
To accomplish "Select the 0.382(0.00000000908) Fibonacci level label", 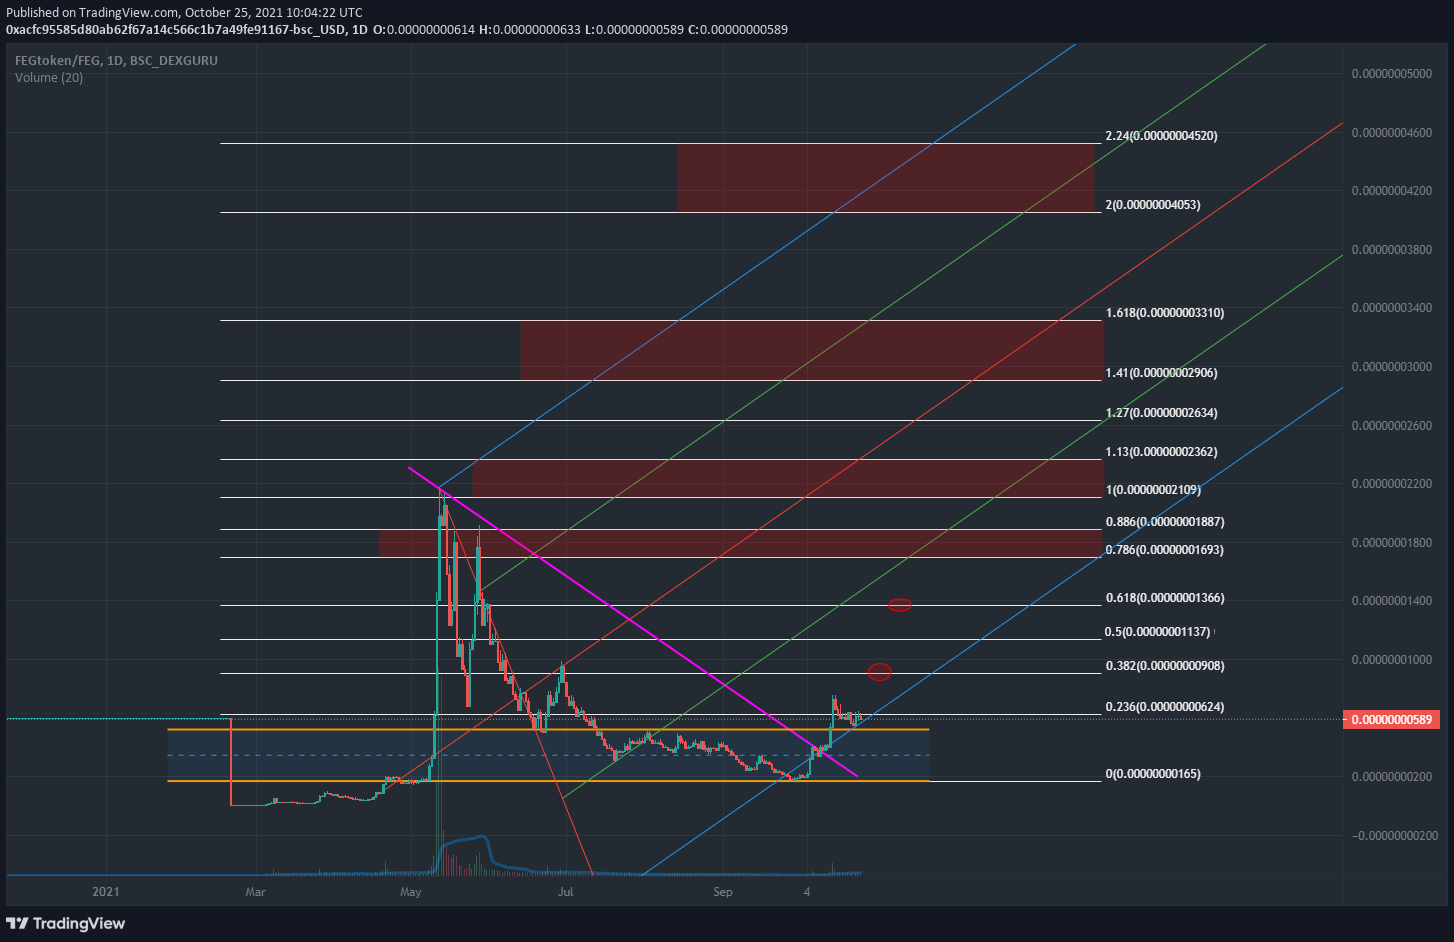I will click(x=1165, y=666).
